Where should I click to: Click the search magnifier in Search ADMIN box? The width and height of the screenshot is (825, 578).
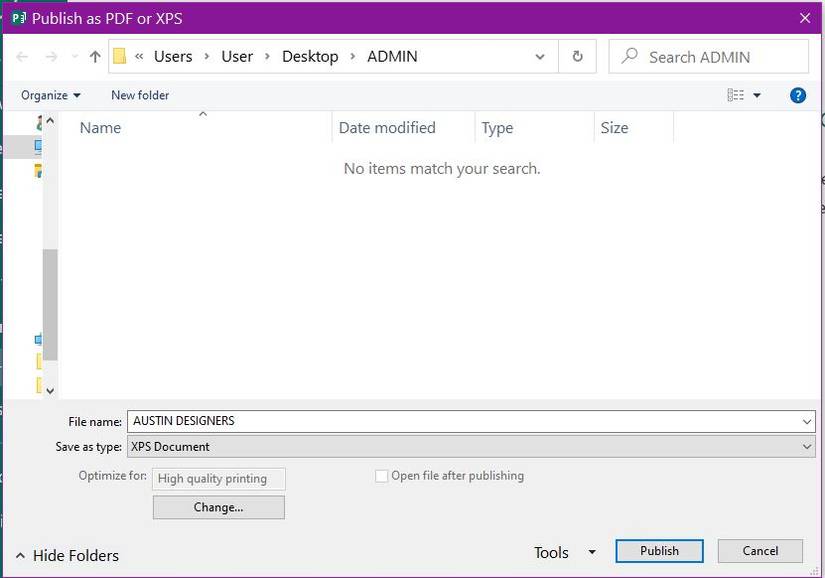click(x=629, y=56)
